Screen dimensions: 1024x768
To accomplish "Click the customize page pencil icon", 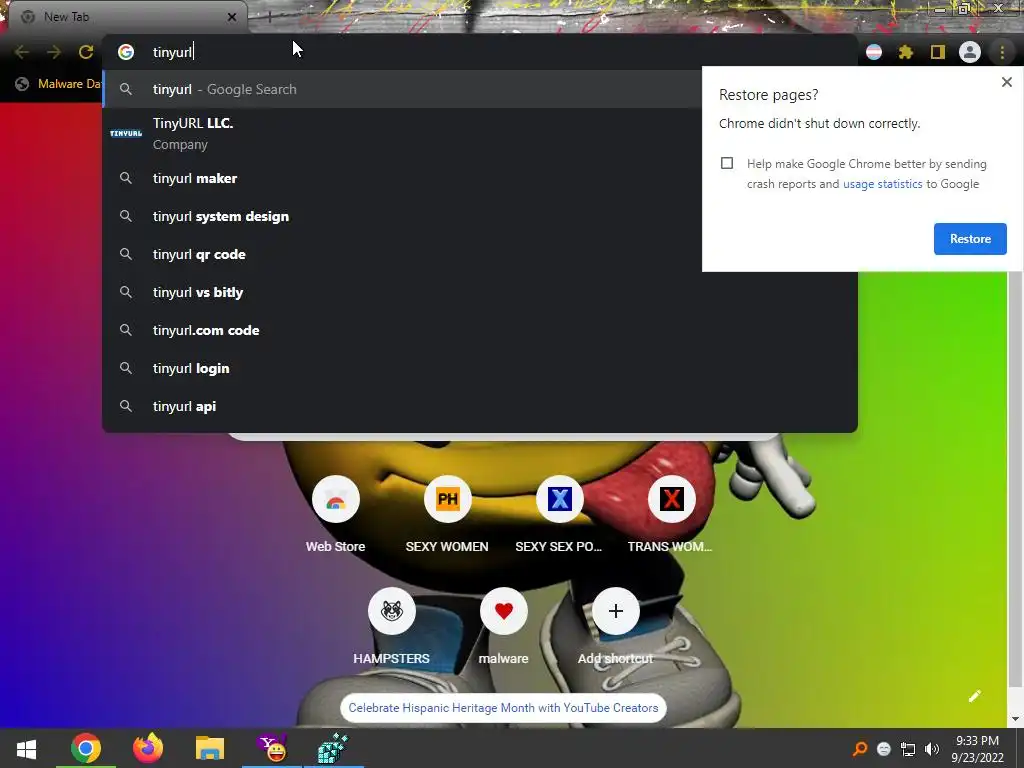I will tap(974, 696).
